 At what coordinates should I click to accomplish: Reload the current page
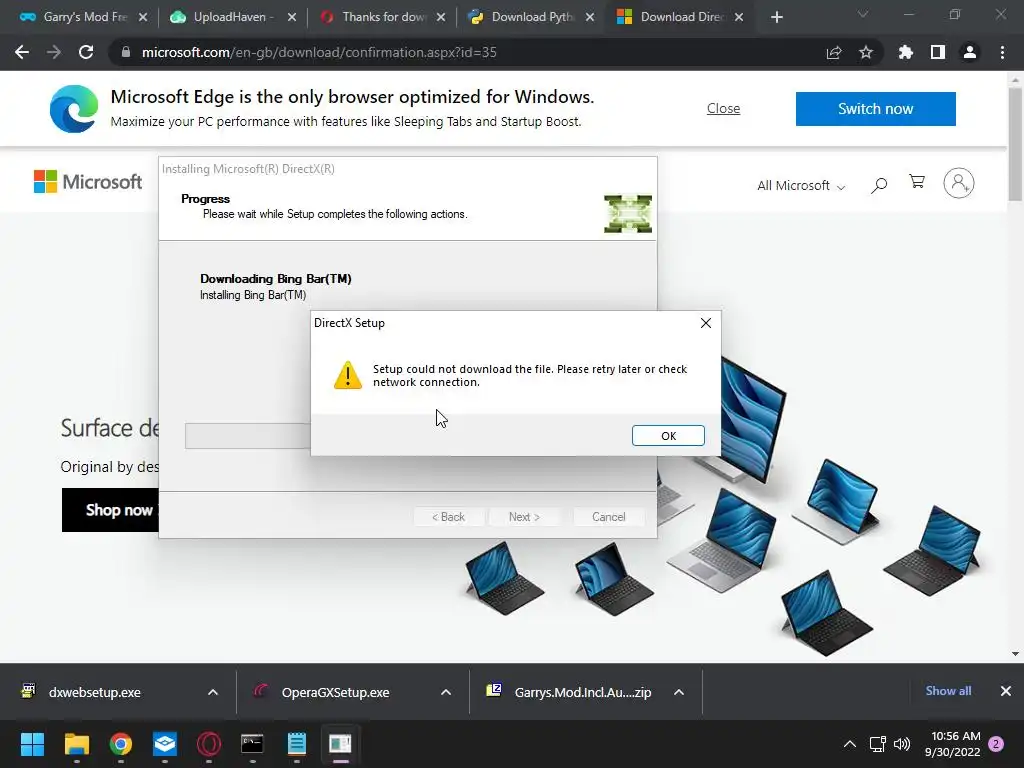pos(86,52)
